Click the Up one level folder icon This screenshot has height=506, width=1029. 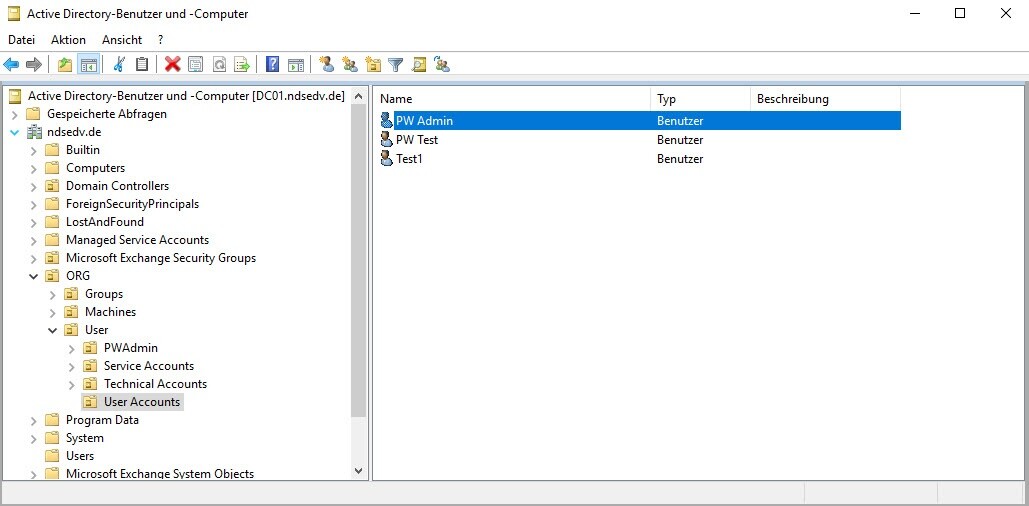pos(65,65)
